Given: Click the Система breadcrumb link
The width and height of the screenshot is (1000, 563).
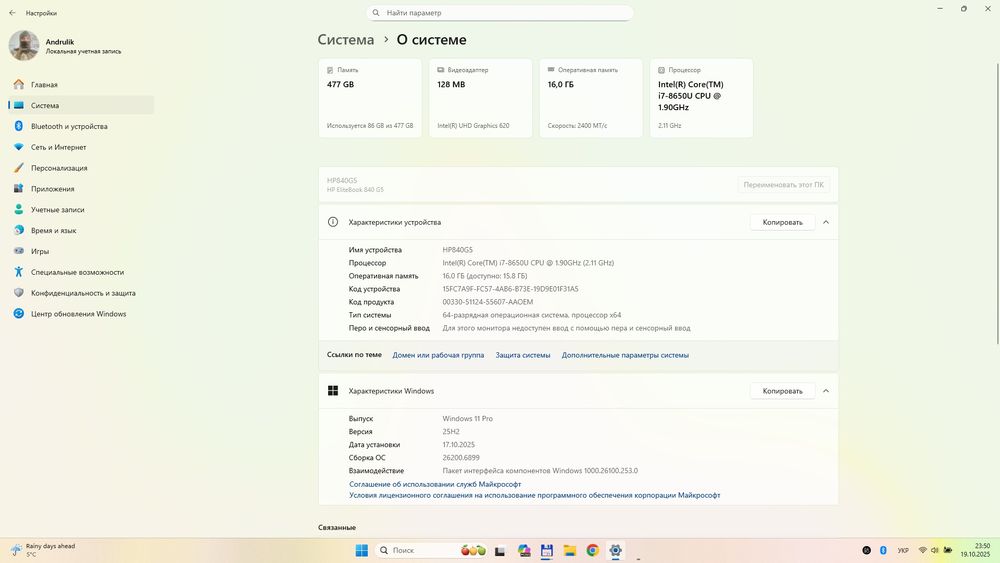Looking at the screenshot, I should pos(346,40).
